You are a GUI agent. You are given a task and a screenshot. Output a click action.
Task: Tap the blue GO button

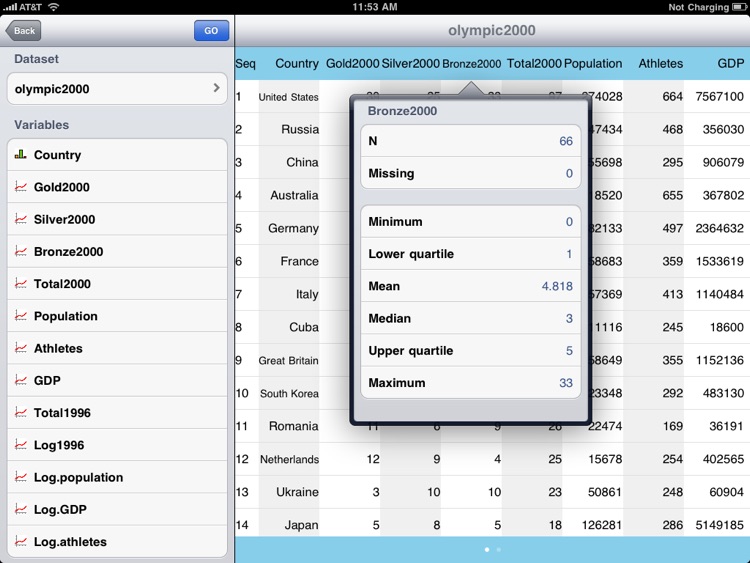pos(211,31)
